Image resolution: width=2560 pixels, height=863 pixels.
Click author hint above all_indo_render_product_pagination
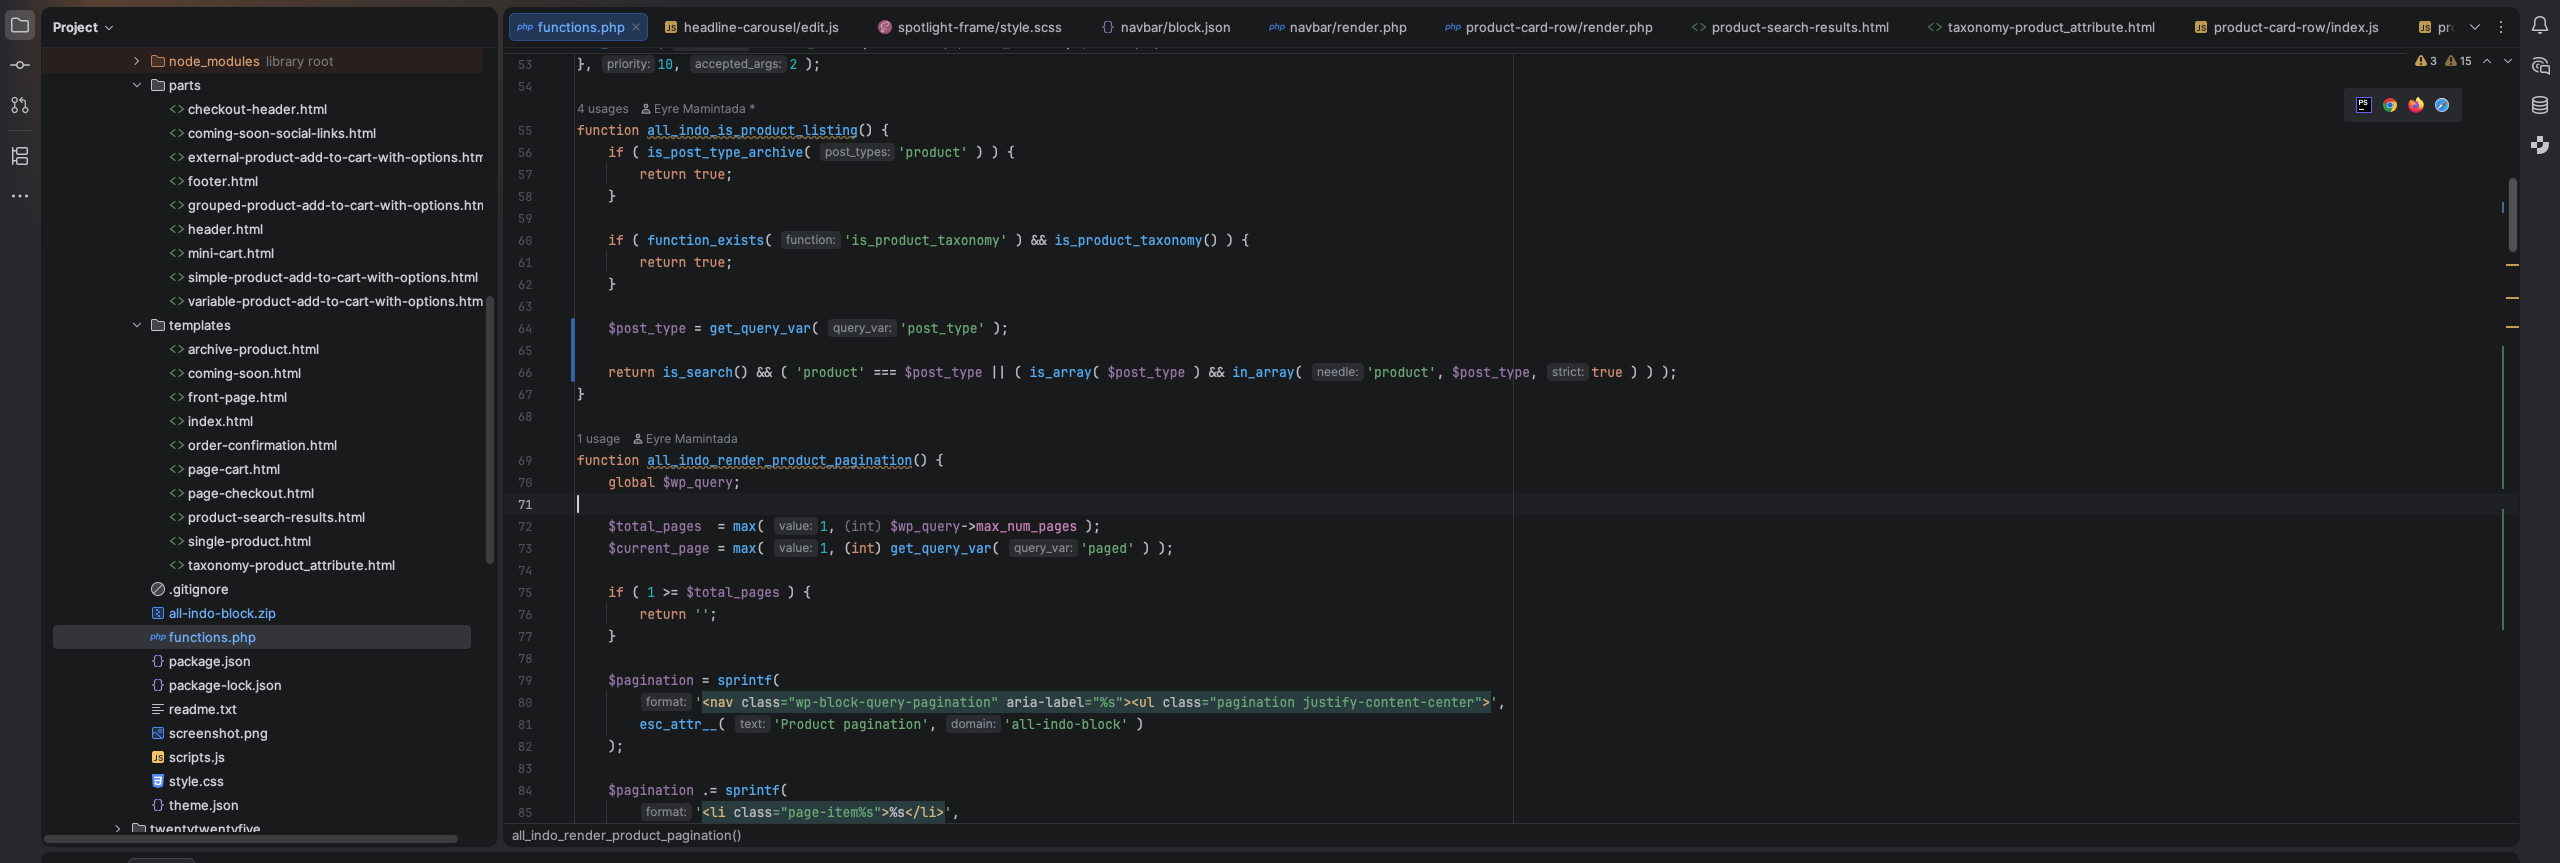(x=686, y=439)
